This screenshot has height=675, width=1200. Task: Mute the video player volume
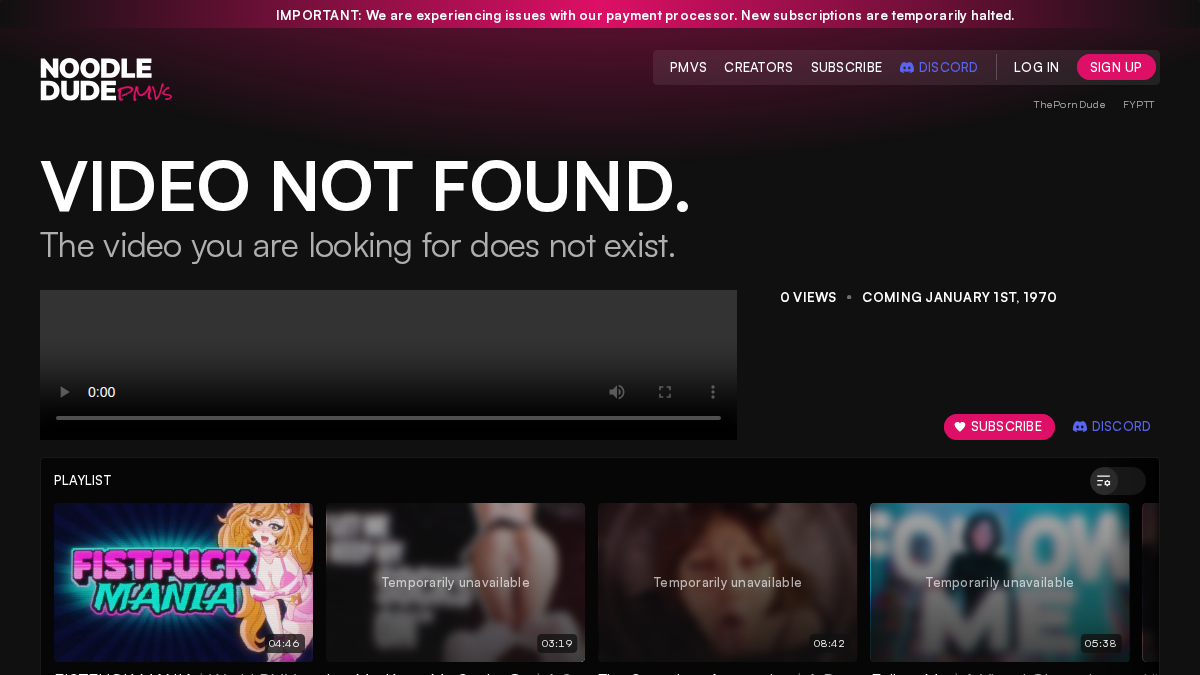pos(617,392)
